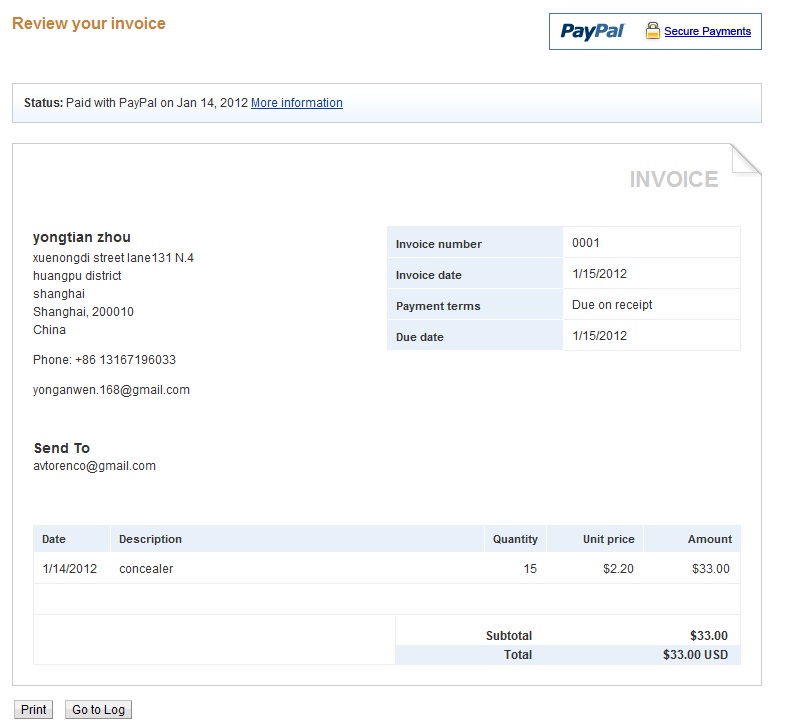Click the Go to Log button

click(98, 710)
